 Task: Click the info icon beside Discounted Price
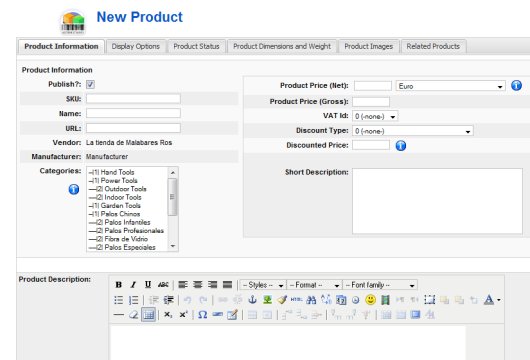coord(401,146)
